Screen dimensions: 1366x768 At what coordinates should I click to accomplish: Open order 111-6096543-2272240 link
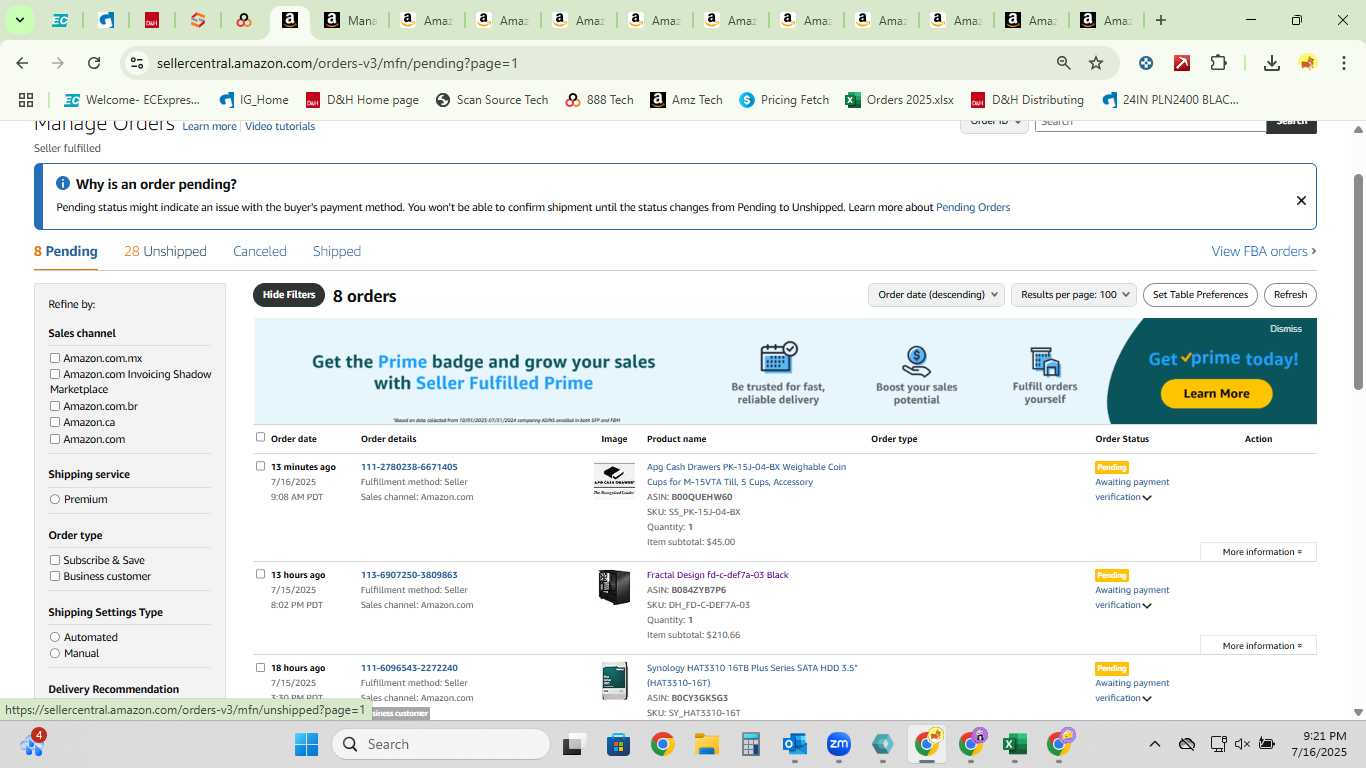point(409,668)
